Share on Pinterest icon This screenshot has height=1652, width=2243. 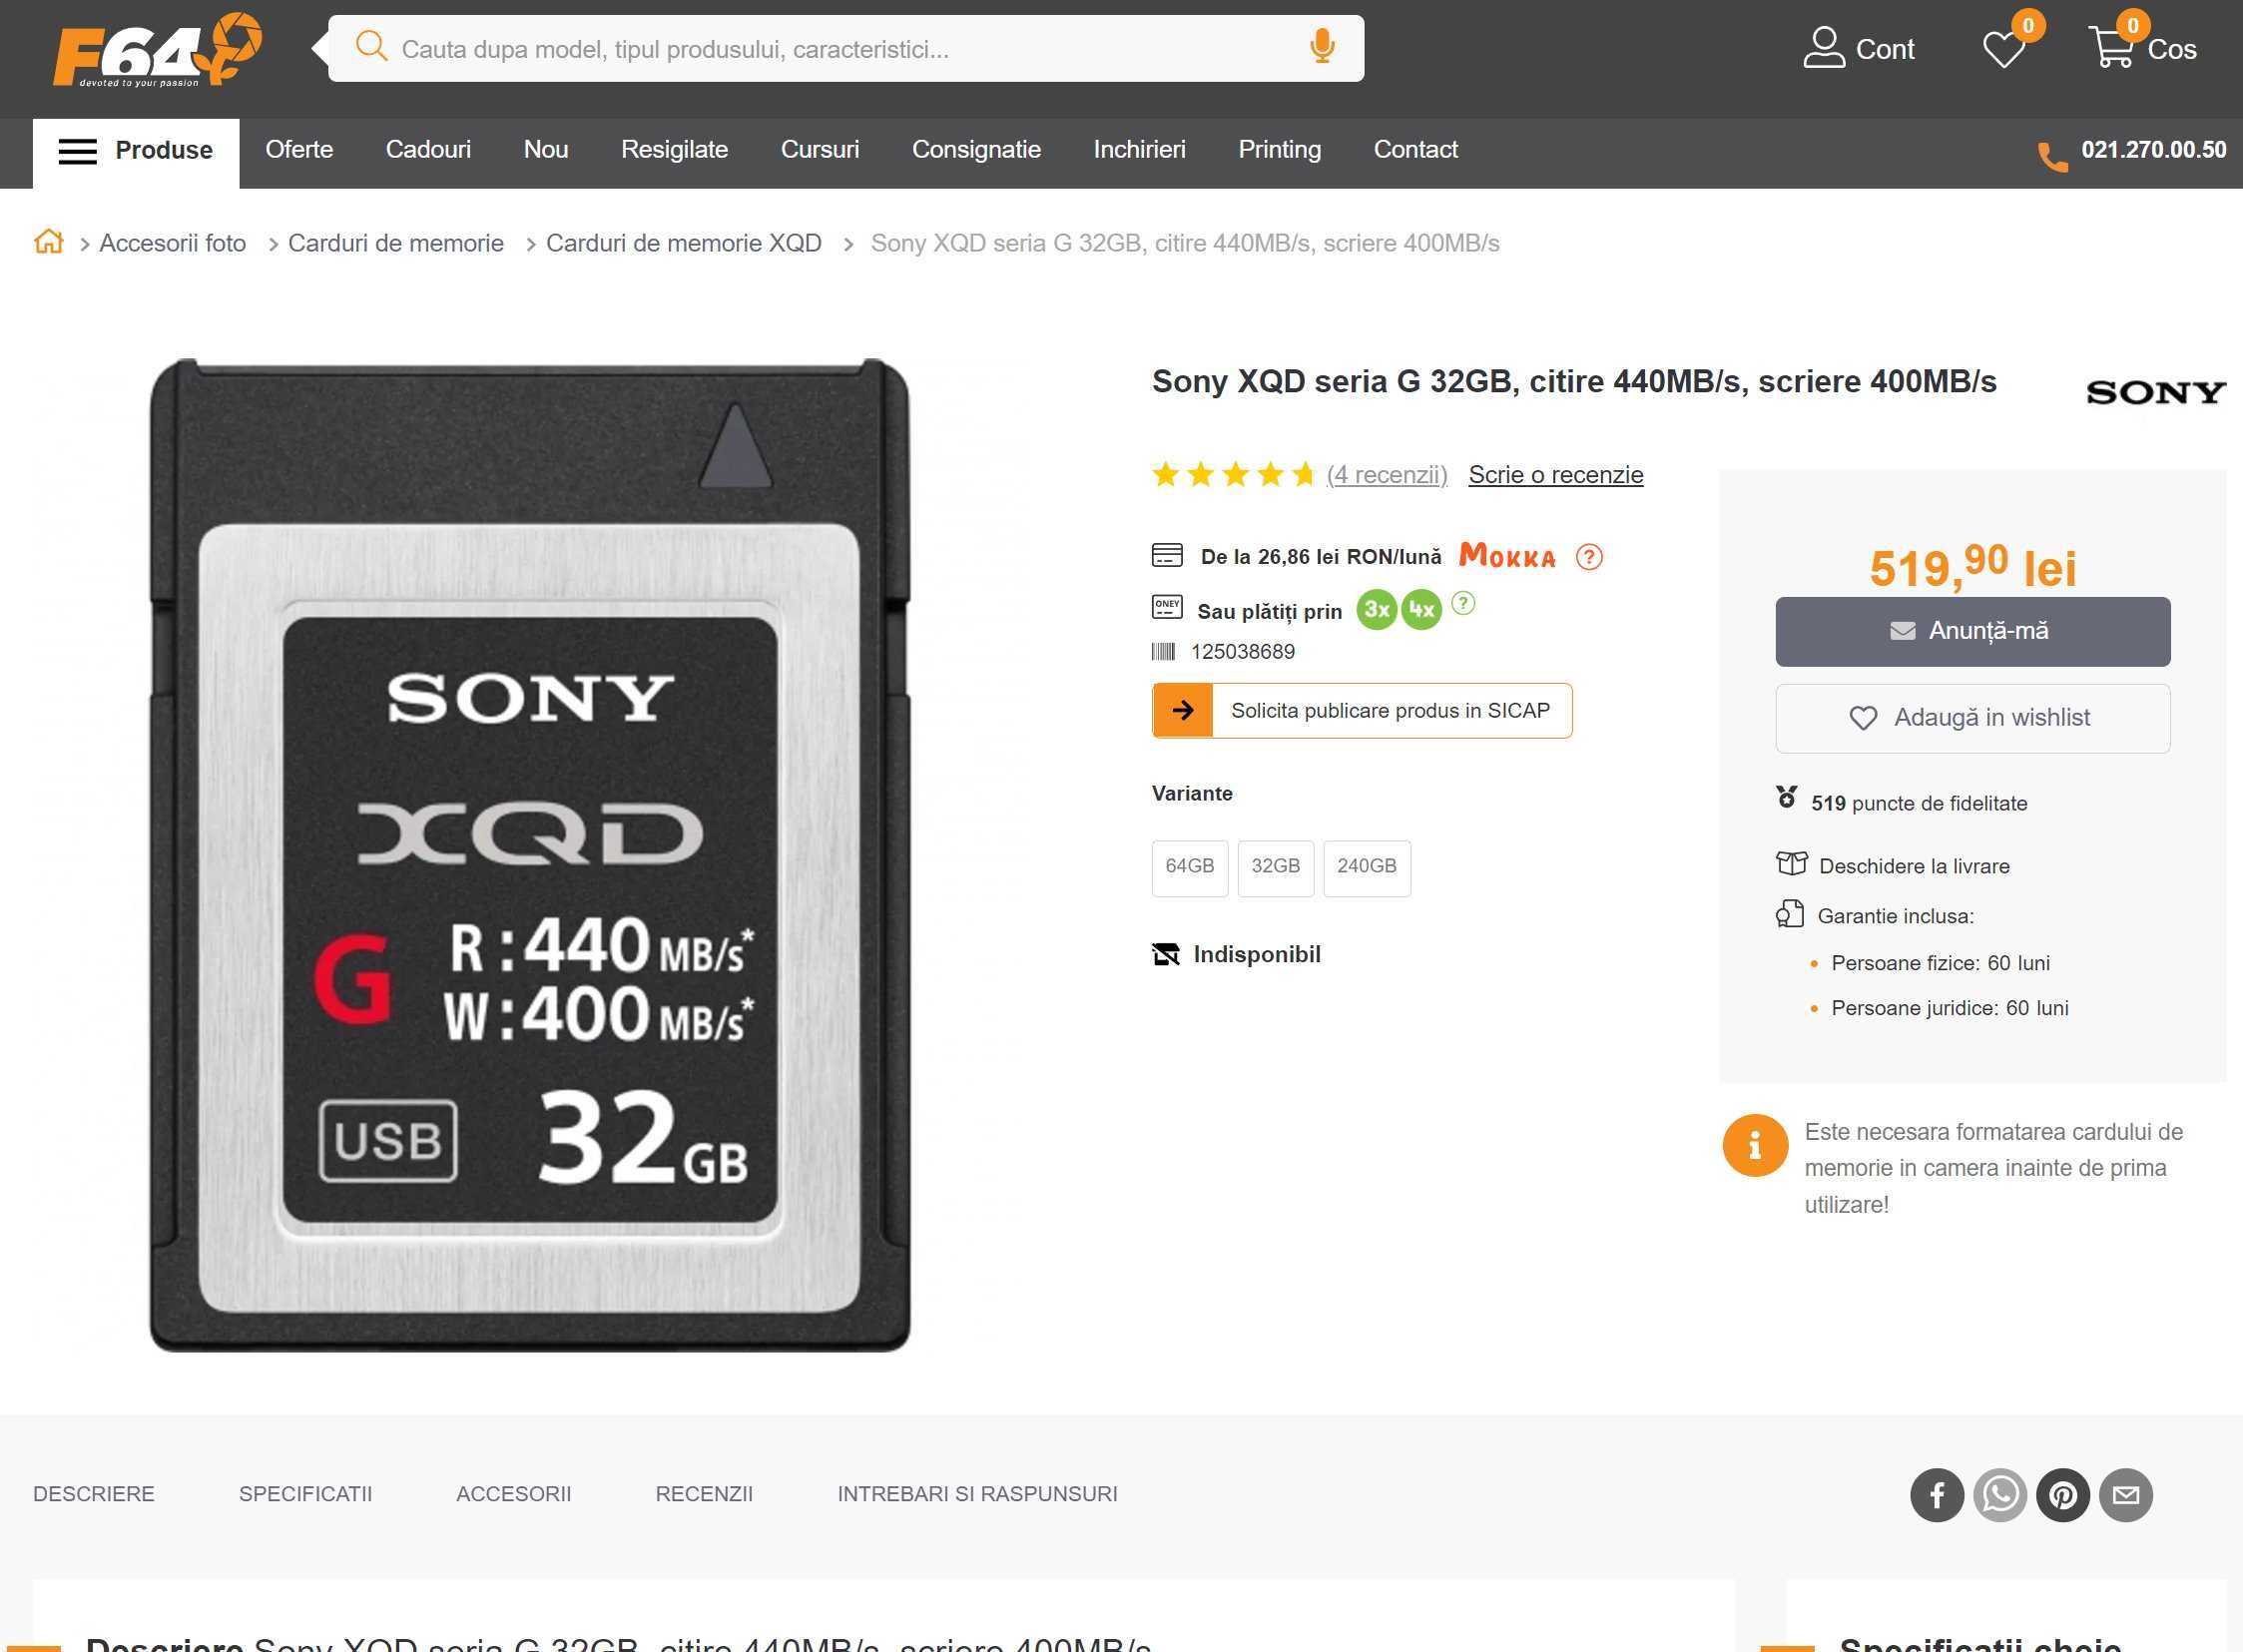coord(2063,1495)
